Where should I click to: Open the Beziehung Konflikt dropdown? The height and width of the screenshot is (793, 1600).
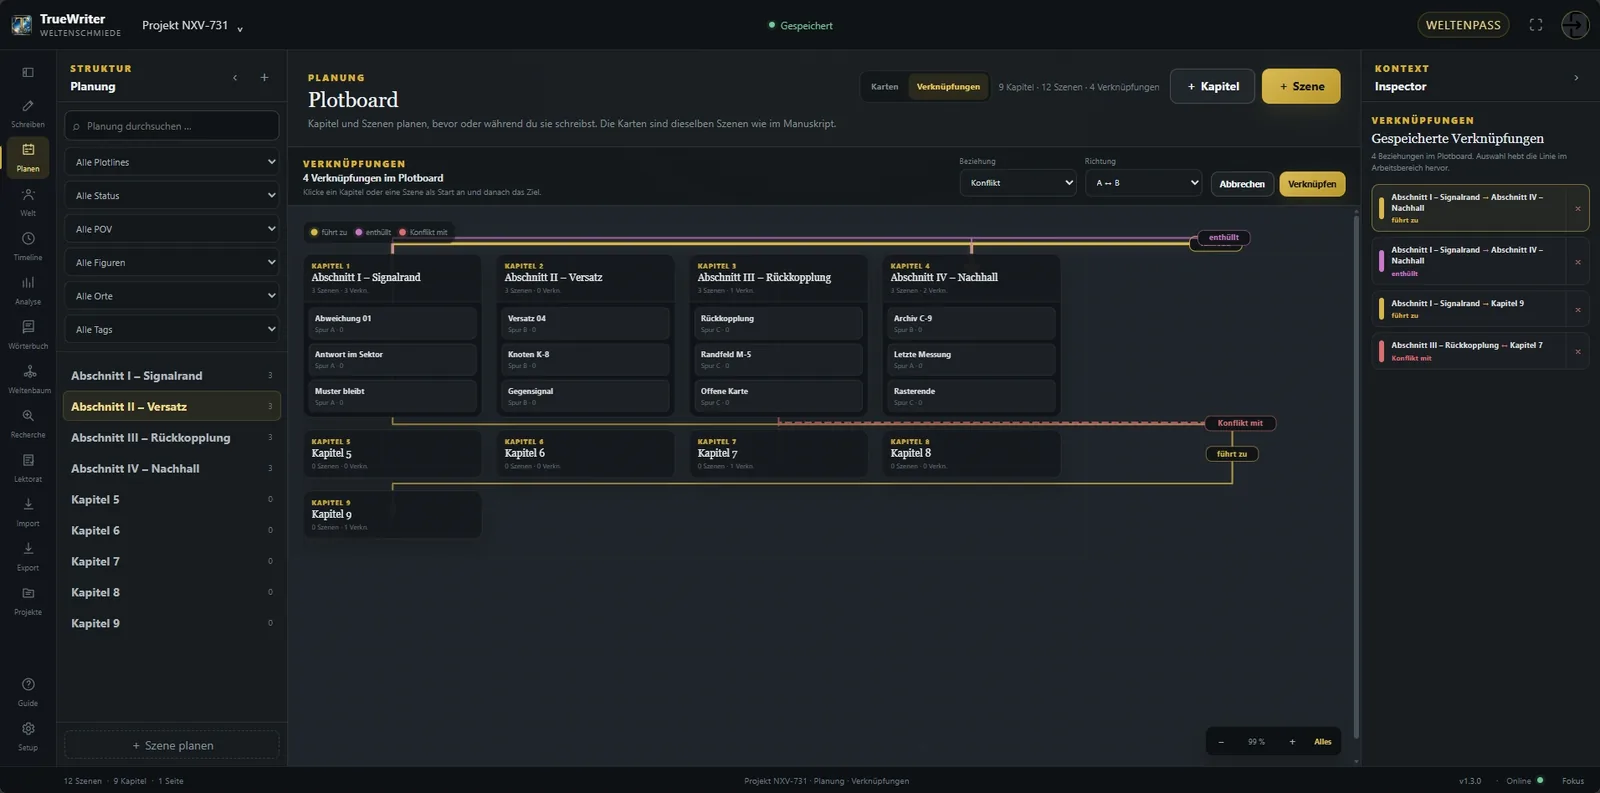coord(1018,183)
